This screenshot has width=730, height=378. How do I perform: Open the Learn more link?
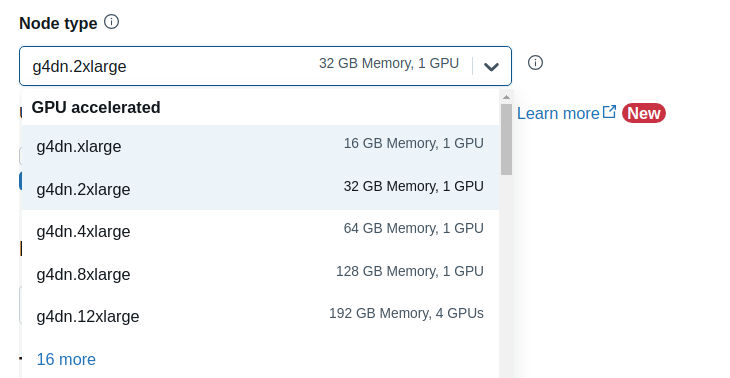tap(558, 114)
